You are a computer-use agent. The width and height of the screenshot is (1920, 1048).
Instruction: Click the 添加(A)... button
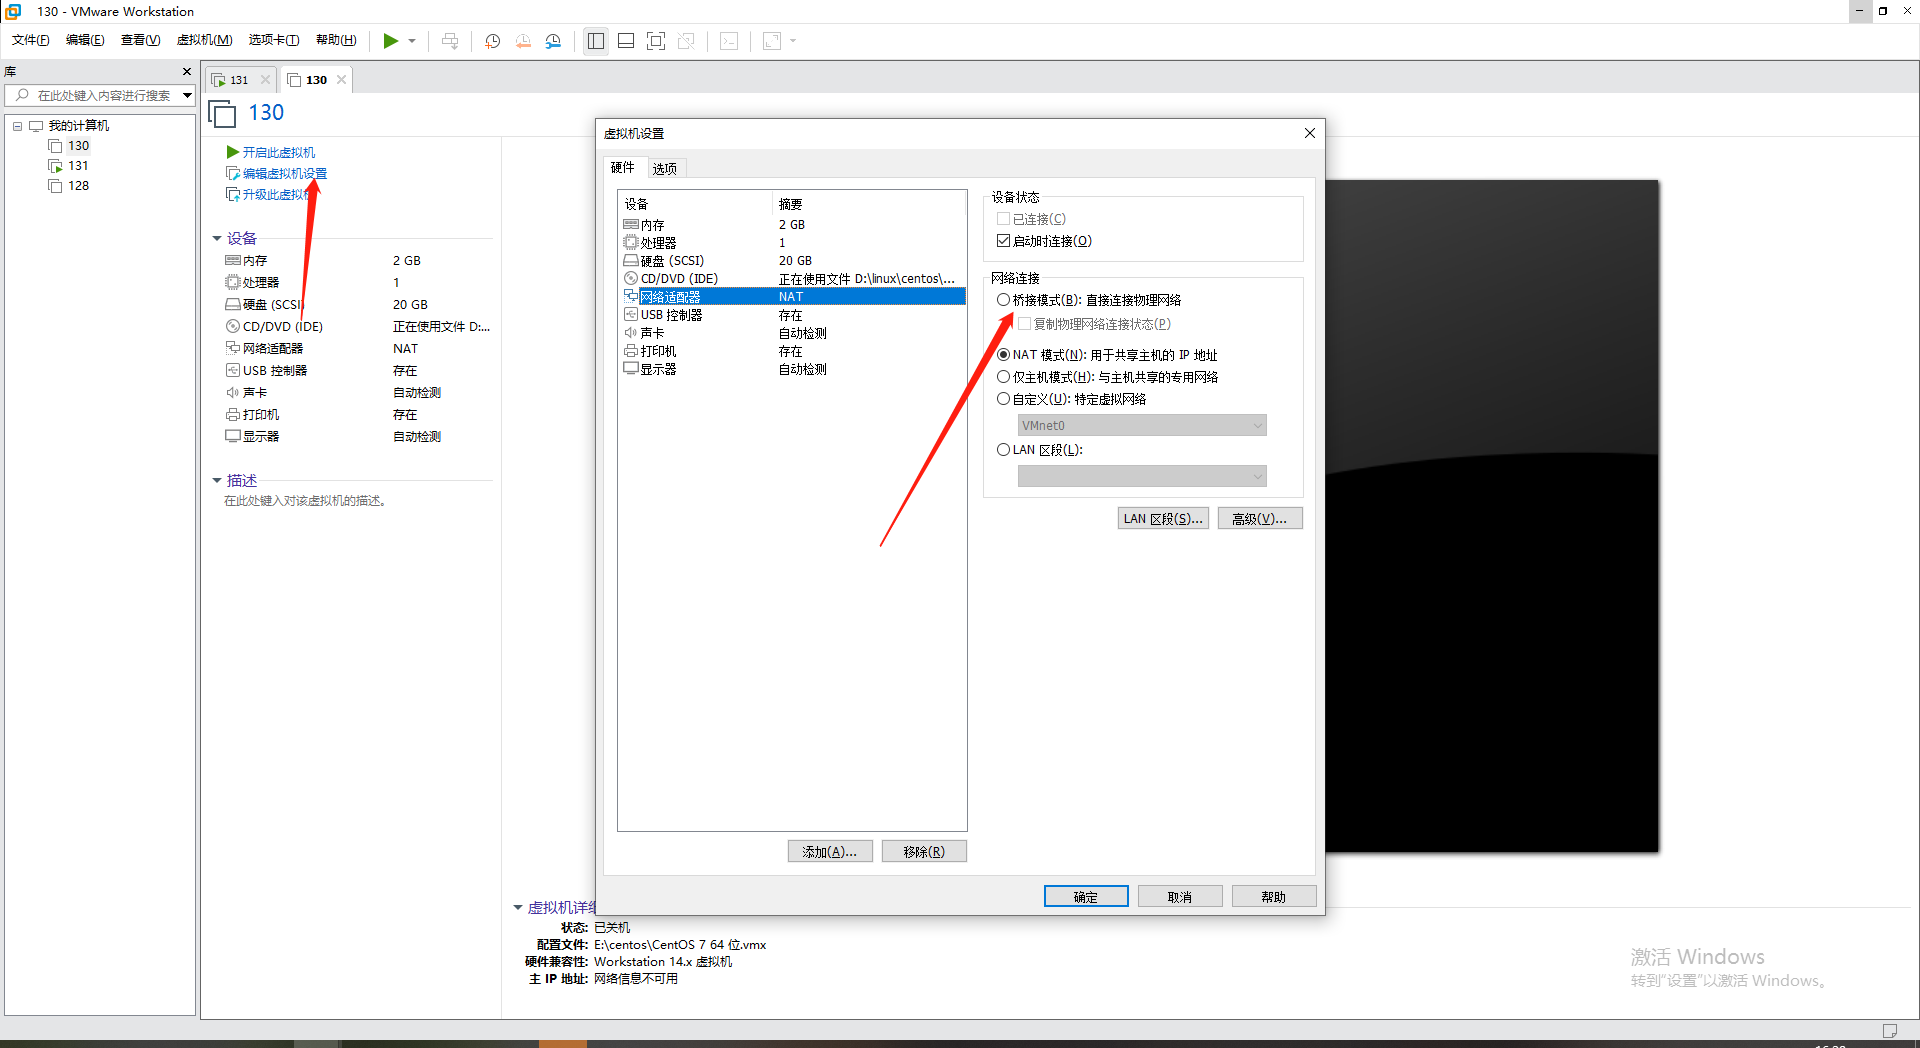[830, 851]
